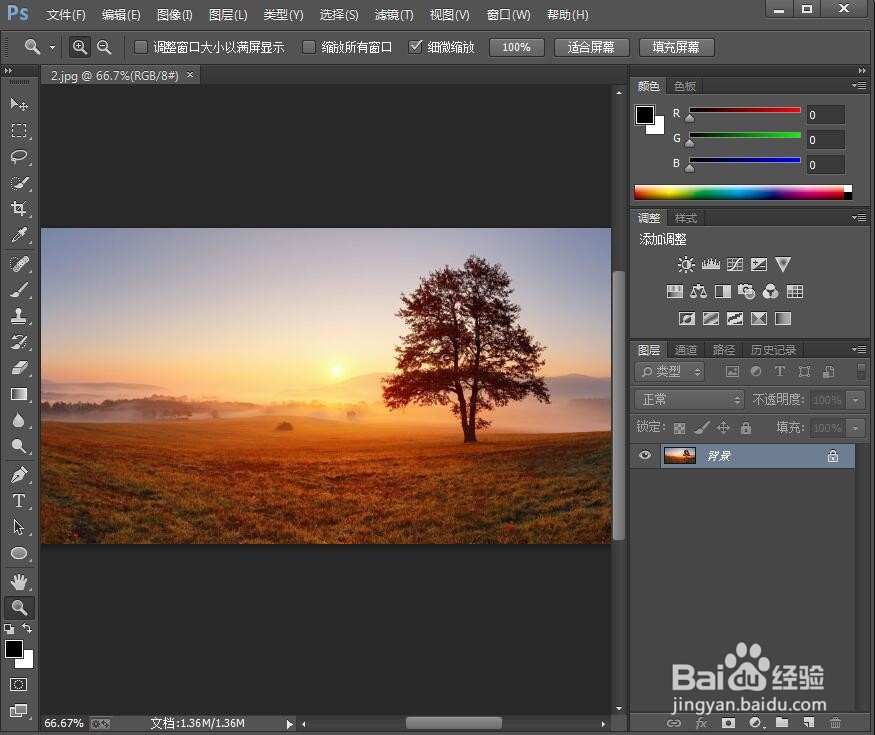This screenshot has height=735, width=875.
Task: Open 滤镜(T) menu
Action: tap(394, 15)
